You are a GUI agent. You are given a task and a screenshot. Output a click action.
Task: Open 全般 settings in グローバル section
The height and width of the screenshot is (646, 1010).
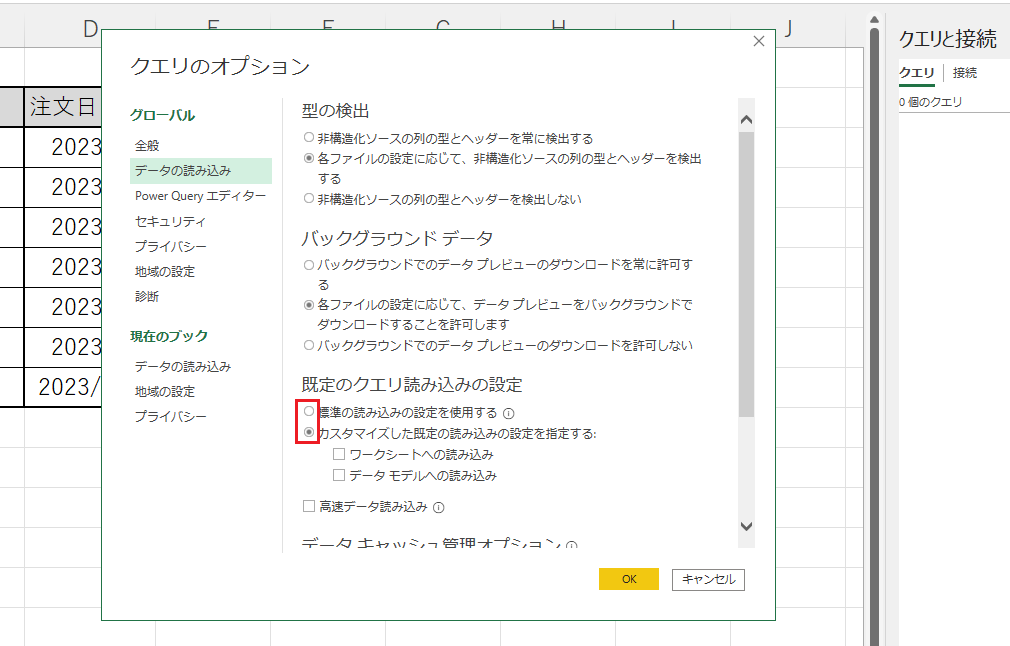pos(147,146)
